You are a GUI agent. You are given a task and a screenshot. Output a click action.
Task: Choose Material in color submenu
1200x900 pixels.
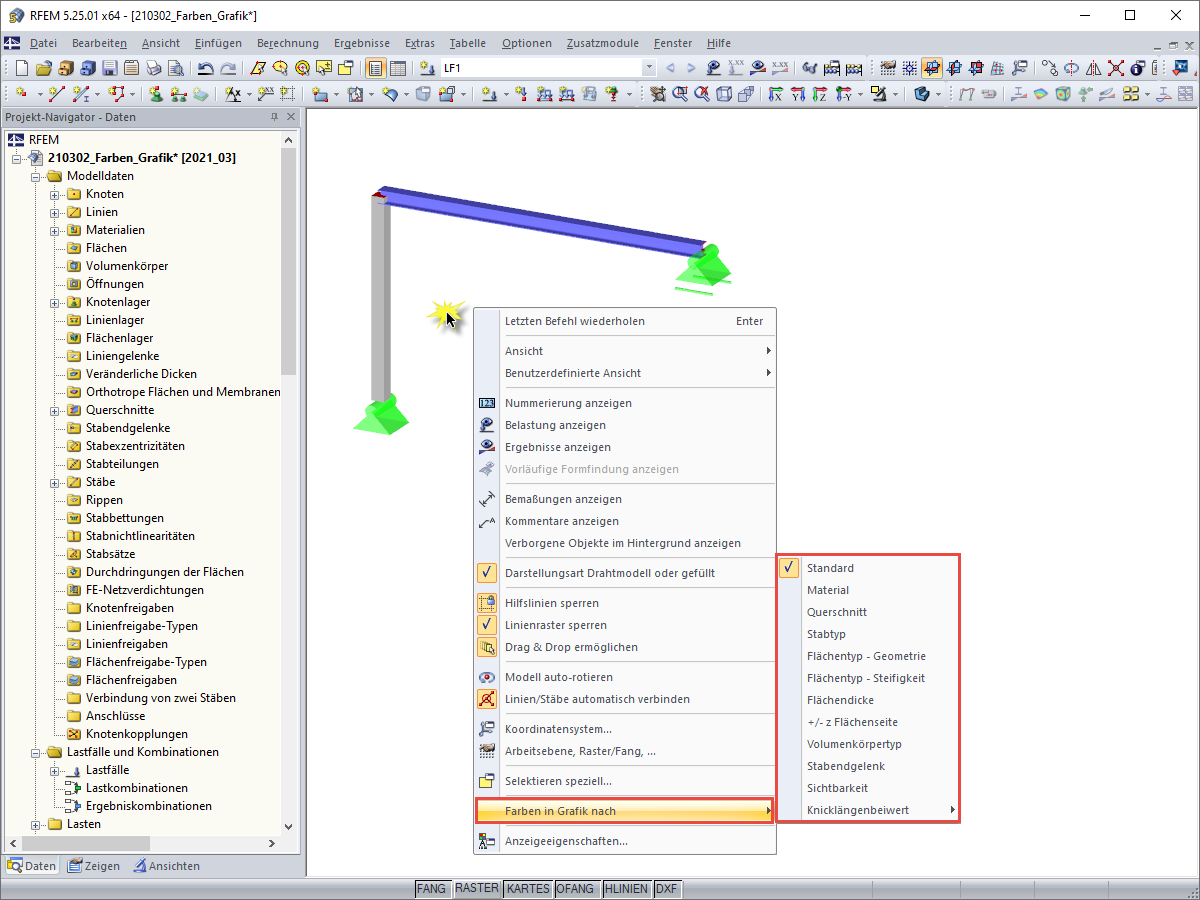point(868,590)
